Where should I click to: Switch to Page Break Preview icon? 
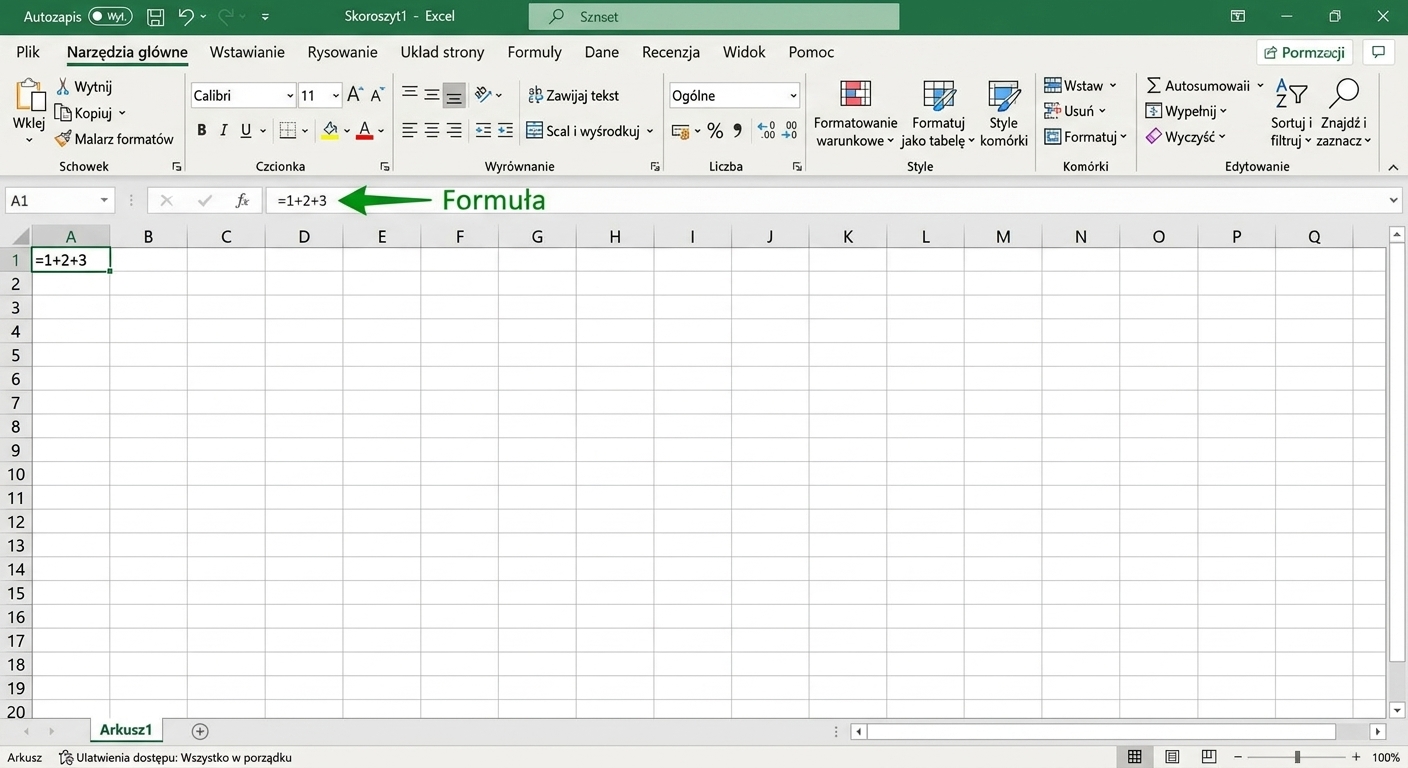[1209, 757]
